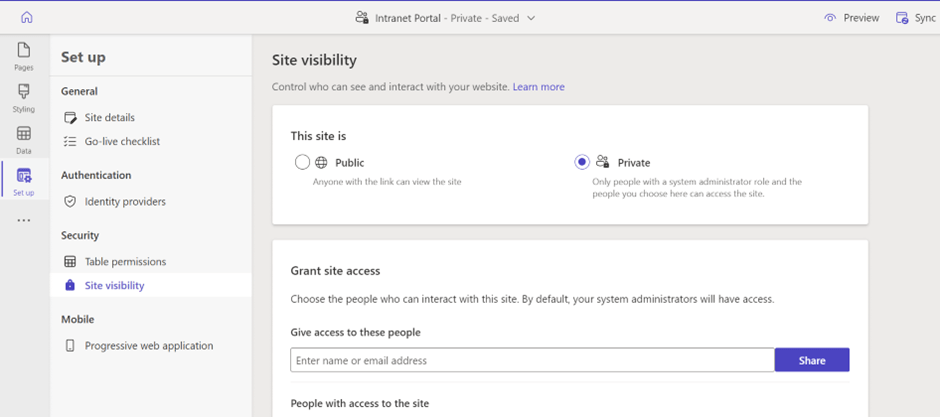Image resolution: width=940 pixels, height=417 pixels.
Task: Click the Home icon in top bar
Action: [x=27, y=17]
